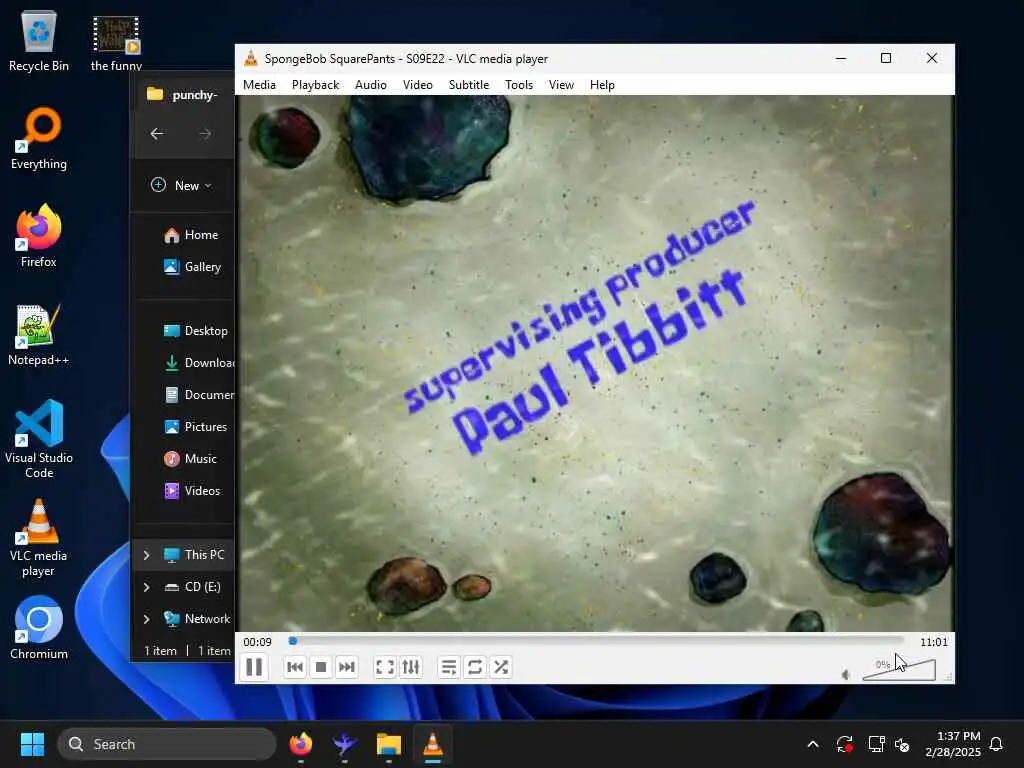
Task: Go back in File Explorer
Action: (x=157, y=134)
